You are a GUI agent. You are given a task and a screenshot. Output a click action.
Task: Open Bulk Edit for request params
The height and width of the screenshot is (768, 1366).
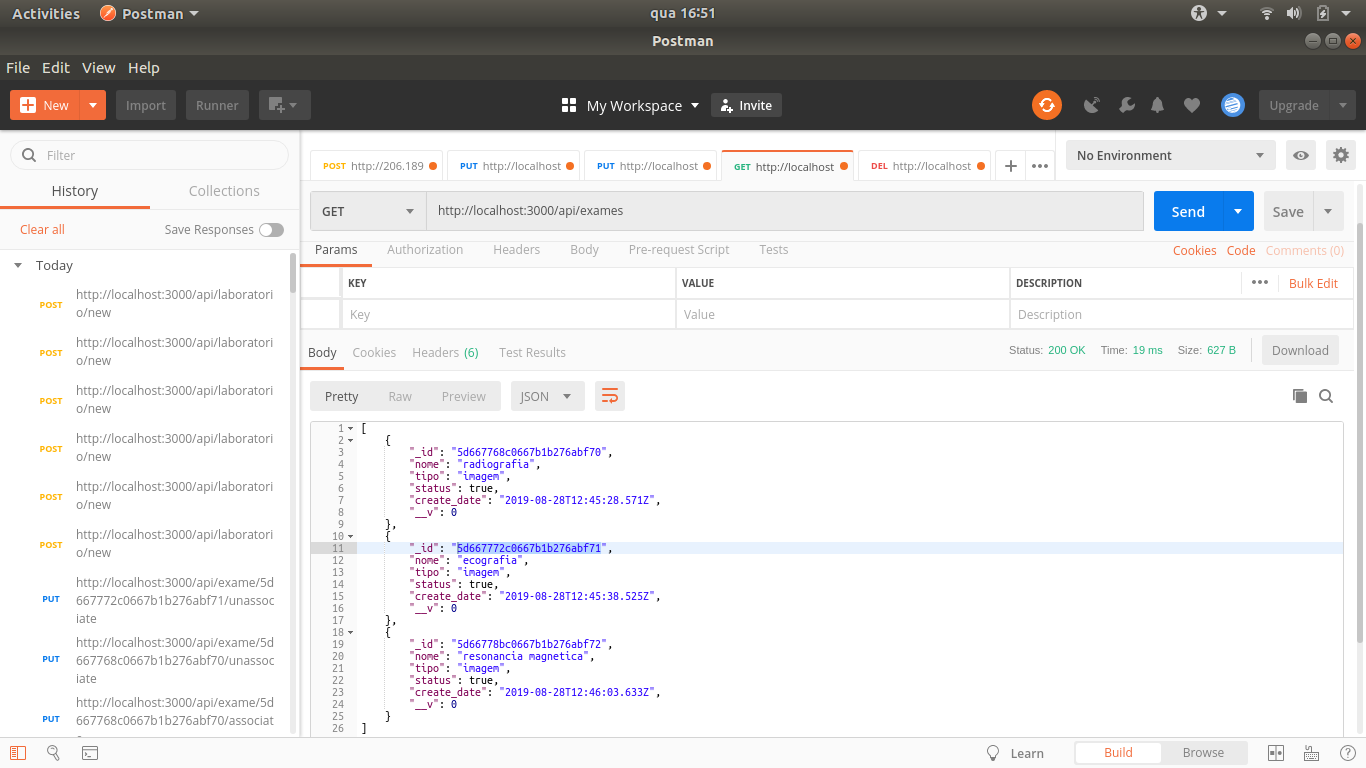tap(1314, 283)
